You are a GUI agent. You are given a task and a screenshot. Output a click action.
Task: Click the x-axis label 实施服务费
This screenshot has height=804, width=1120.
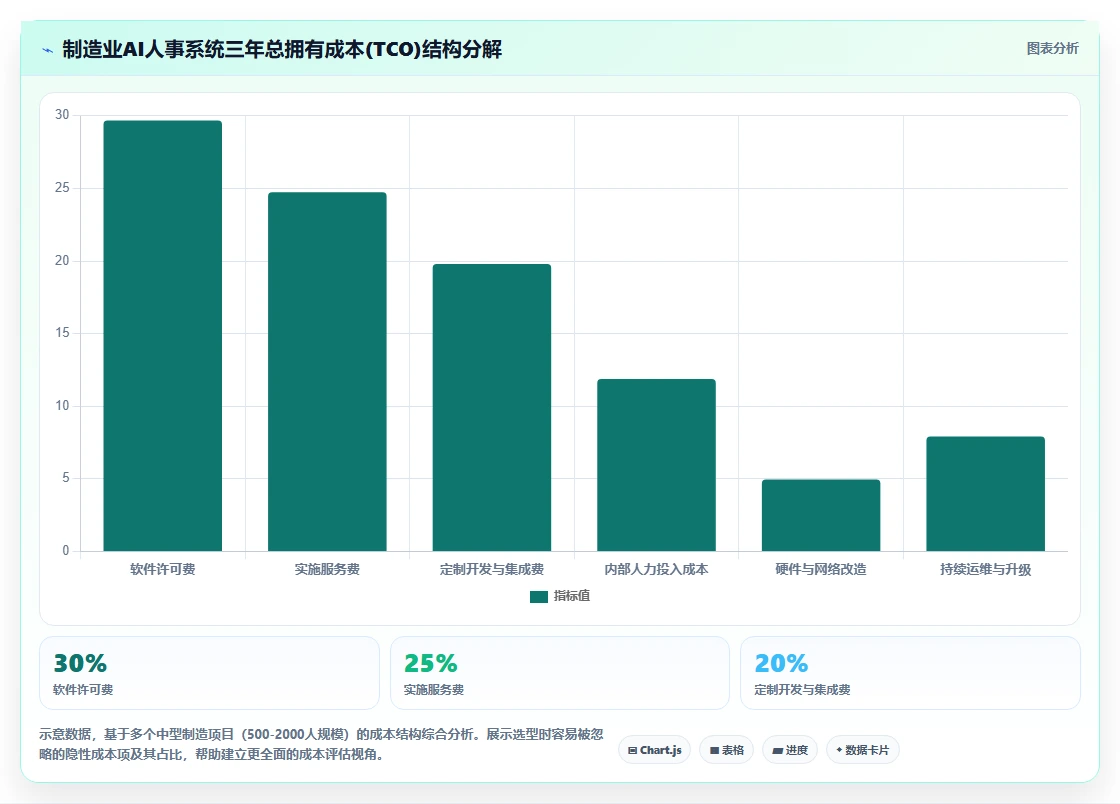(x=327, y=569)
